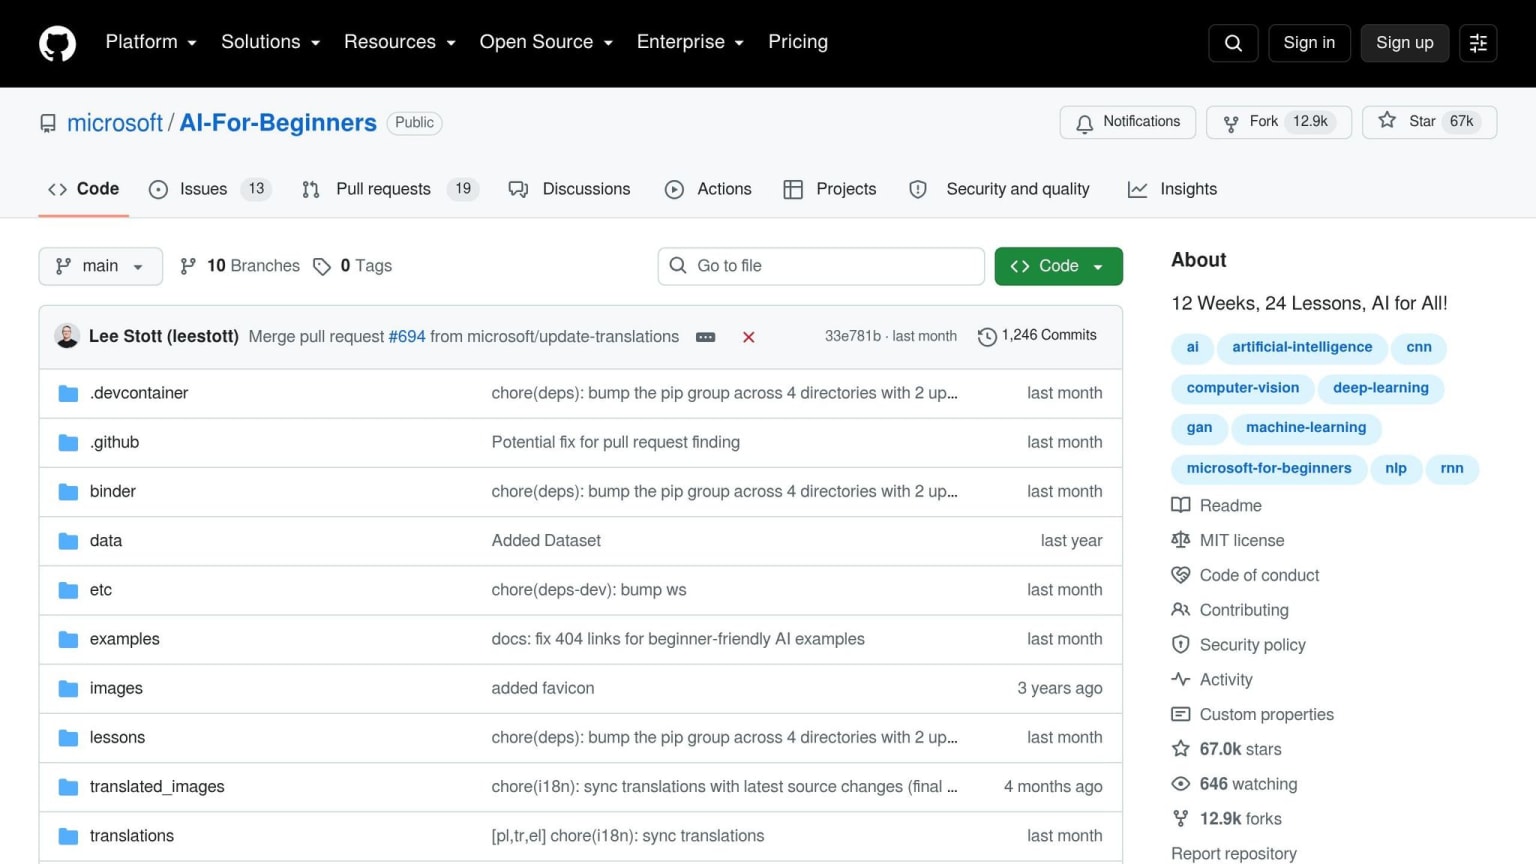
Task: Switch to the Discussions tab
Action: (570, 189)
